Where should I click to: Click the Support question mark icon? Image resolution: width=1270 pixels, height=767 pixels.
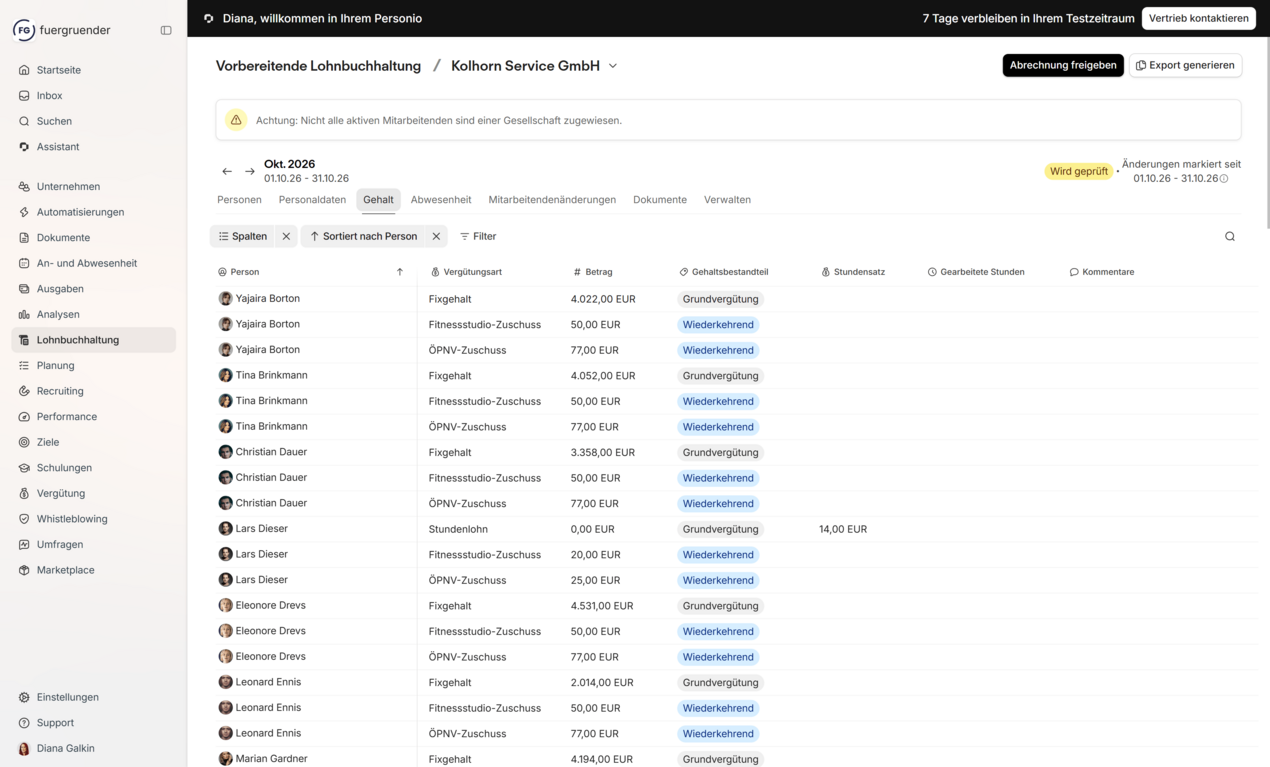tap(24, 723)
